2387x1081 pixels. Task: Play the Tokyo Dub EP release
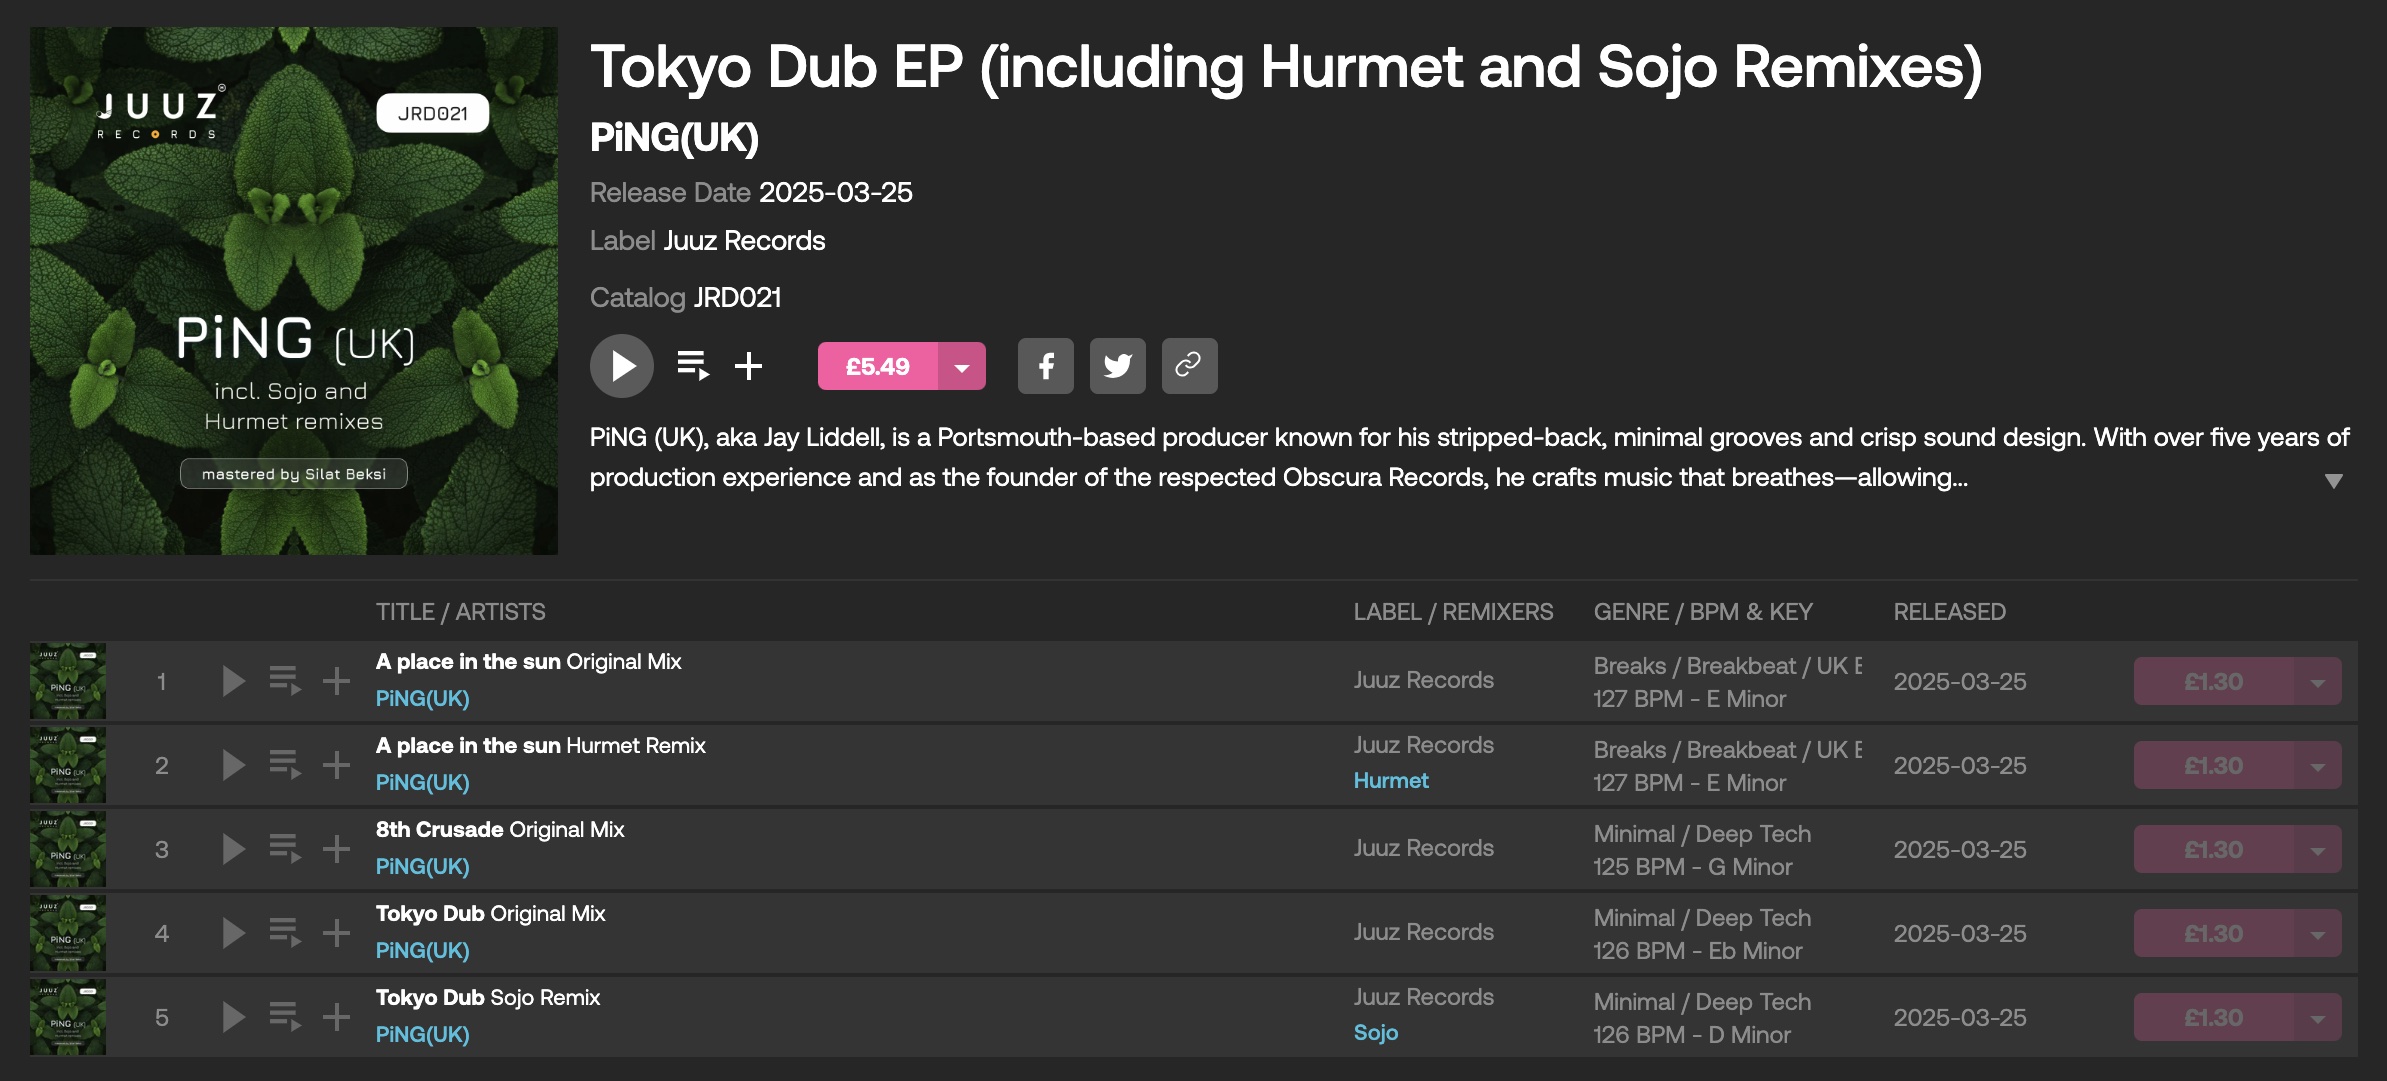coord(622,366)
